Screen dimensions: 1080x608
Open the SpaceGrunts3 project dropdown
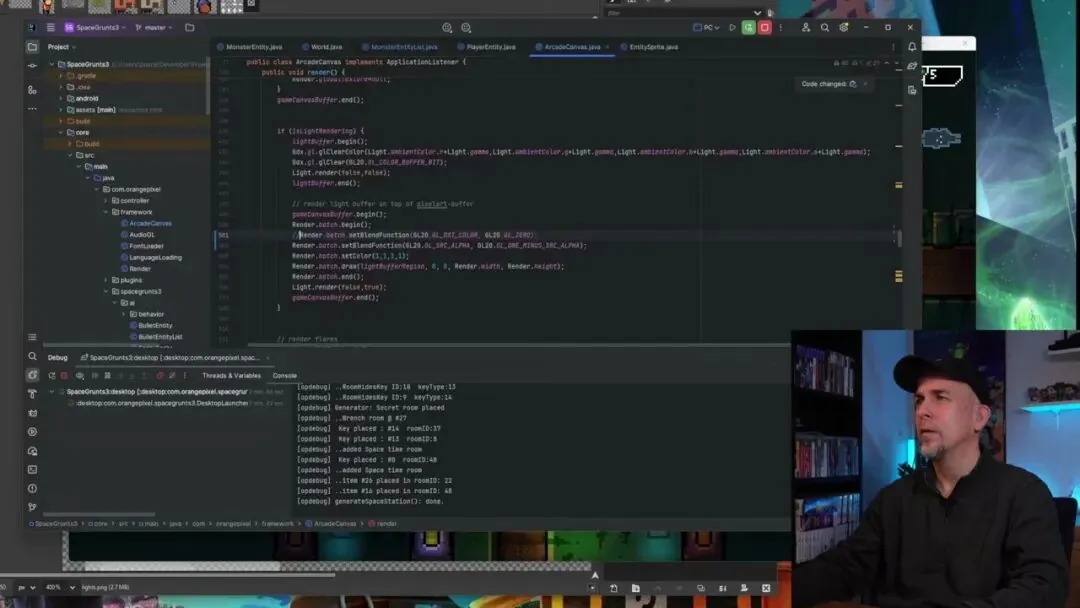pos(95,28)
